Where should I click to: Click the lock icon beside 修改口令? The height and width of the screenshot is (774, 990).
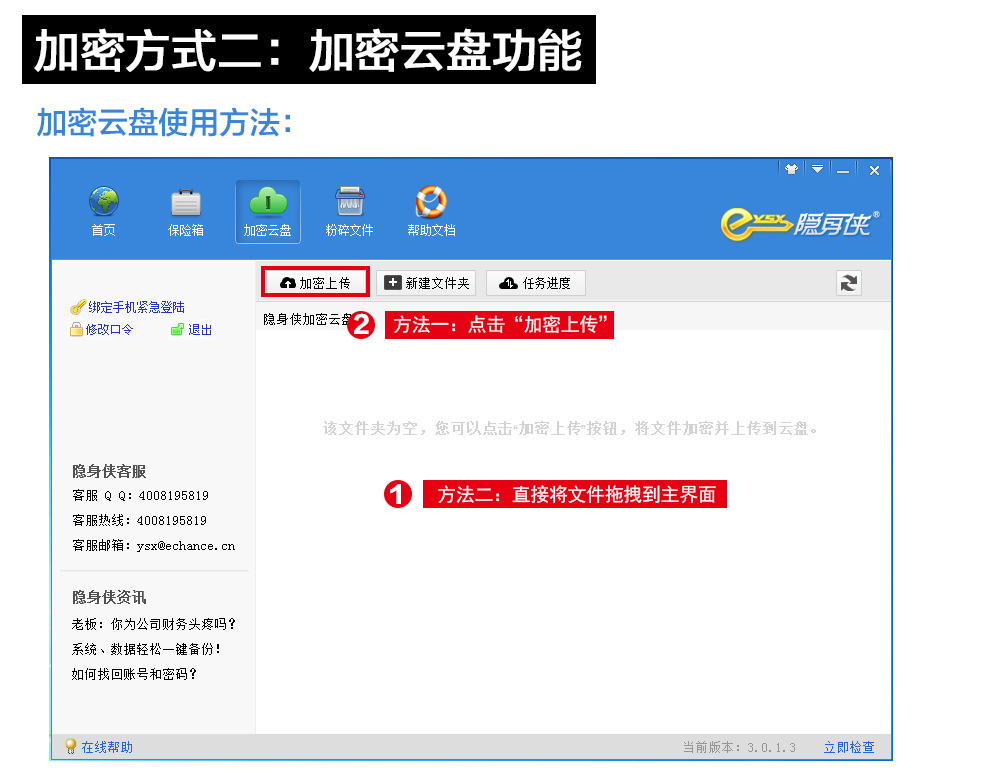[x=76, y=330]
